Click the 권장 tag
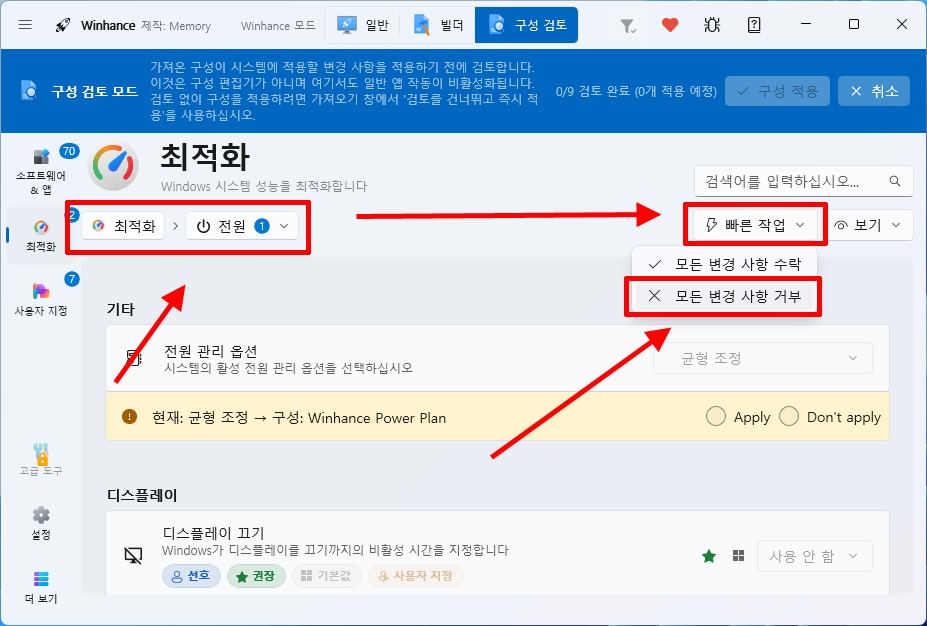This screenshot has height=626, width=927. (256, 576)
